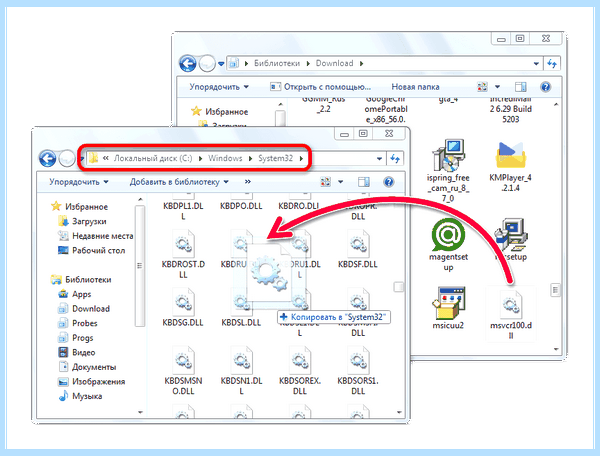600x456 pixels.
Task: Select Библиотеки in System32 sidebar
Action: [x=81, y=280]
